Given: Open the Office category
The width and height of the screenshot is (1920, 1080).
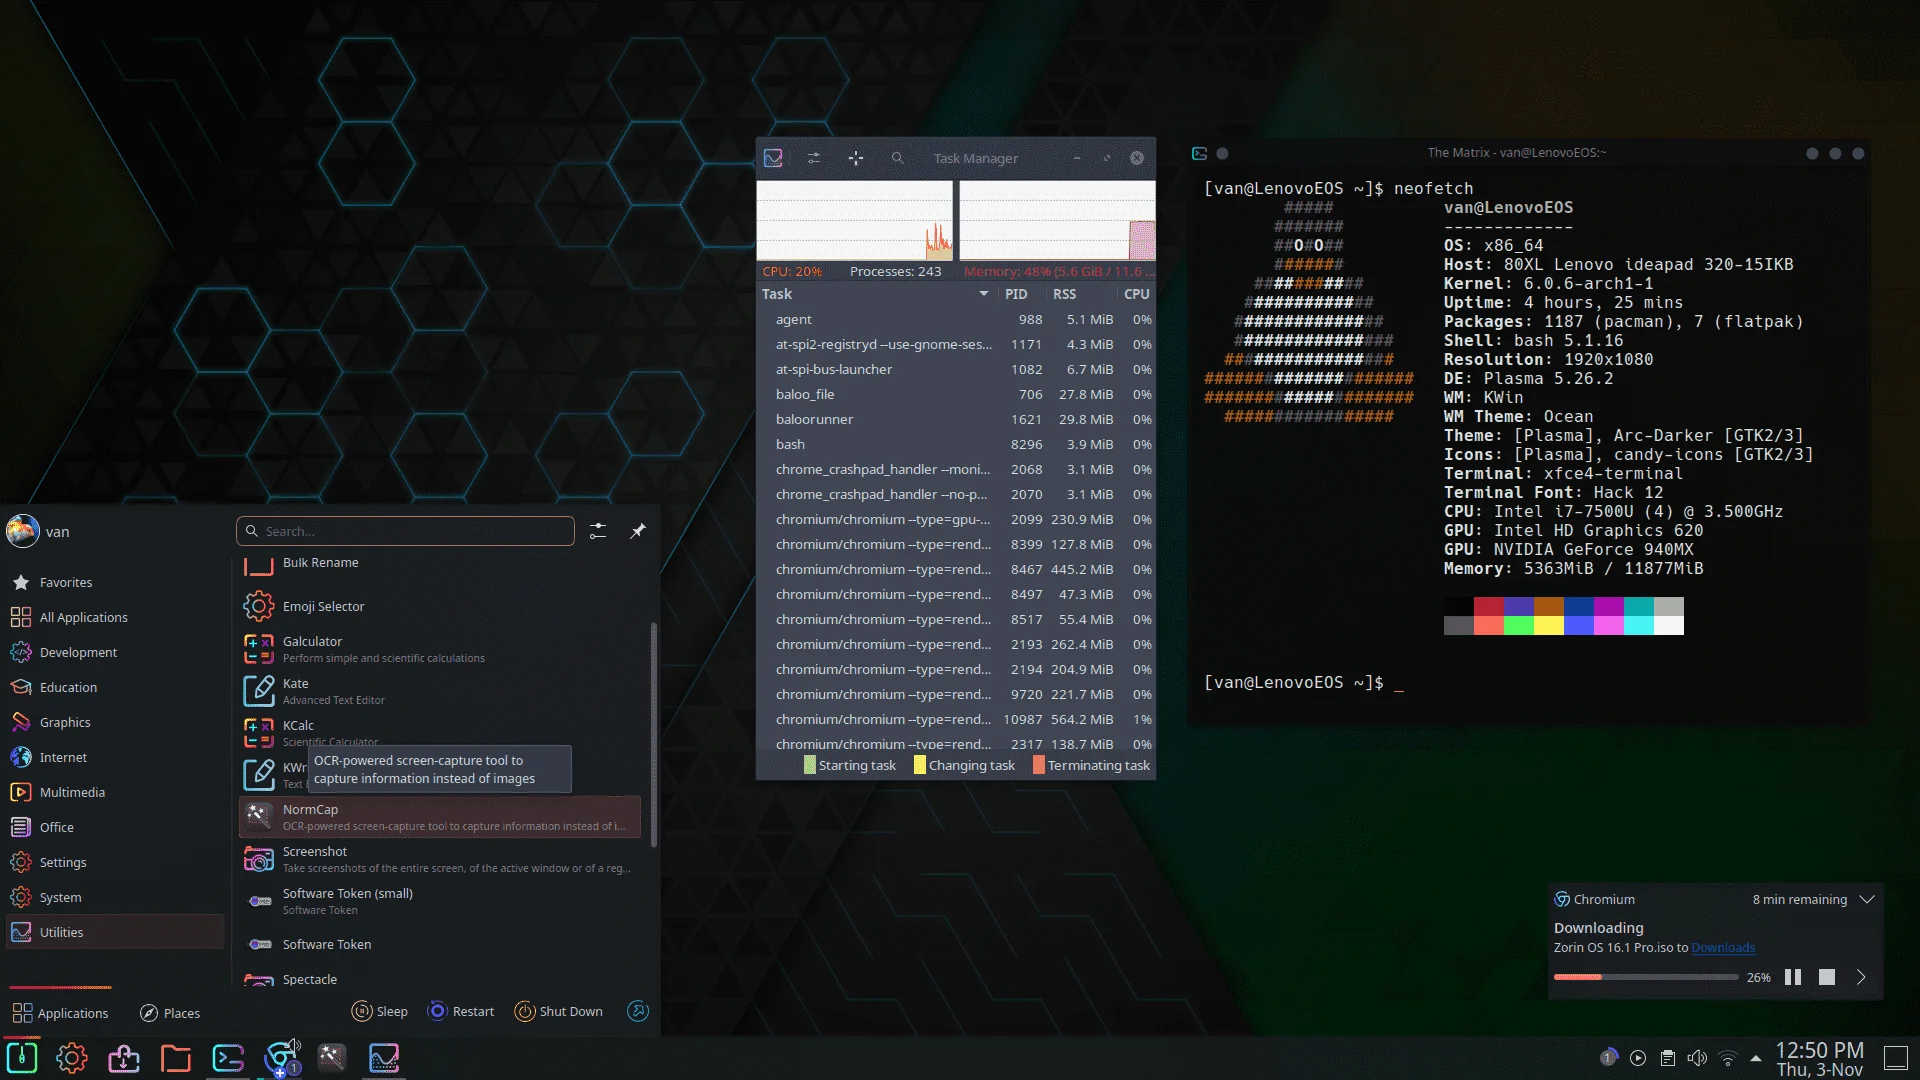Looking at the screenshot, I should [115, 827].
